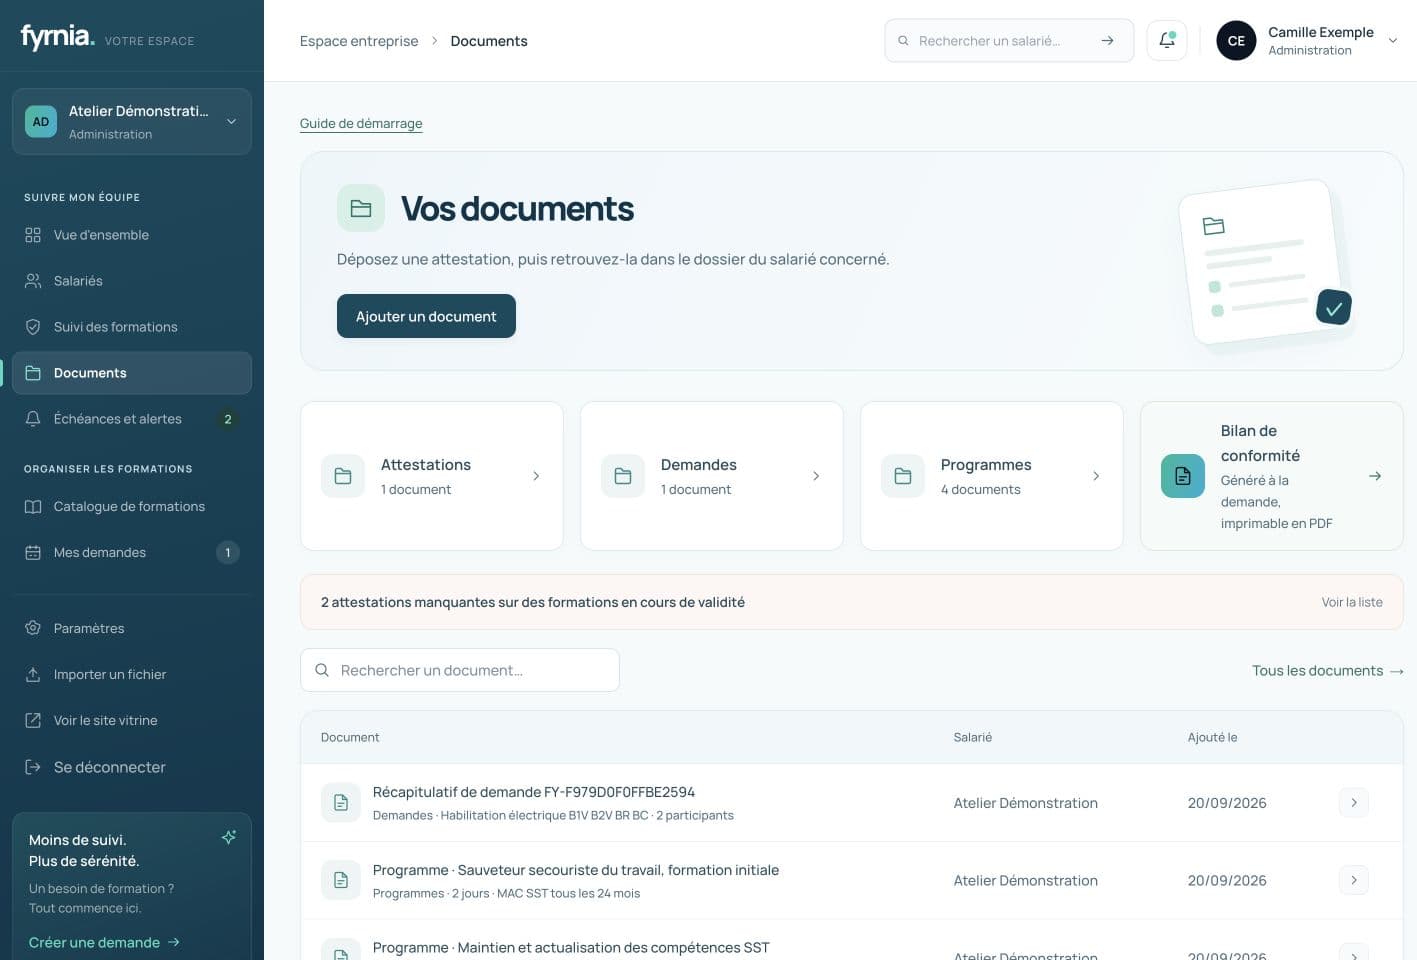Click Se déconnecter to log out

pos(132,767)
